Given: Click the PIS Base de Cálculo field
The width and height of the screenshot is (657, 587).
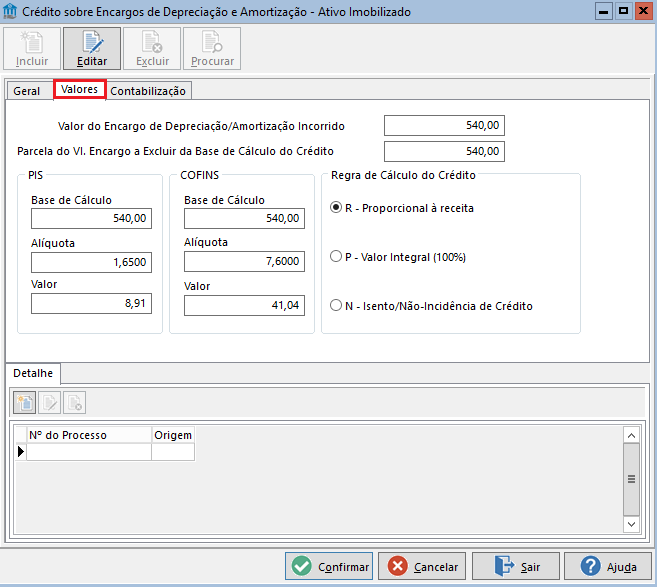Looking at the screenshot, I should (x=91, y=218).
